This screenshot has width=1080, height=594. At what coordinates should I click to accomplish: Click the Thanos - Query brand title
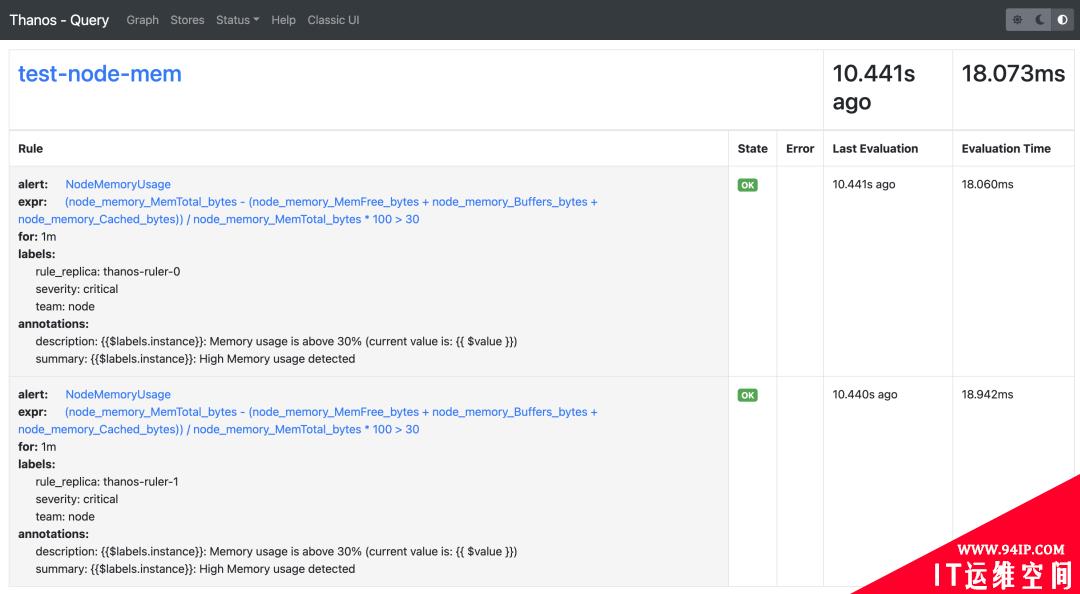(x=59, y=20)
